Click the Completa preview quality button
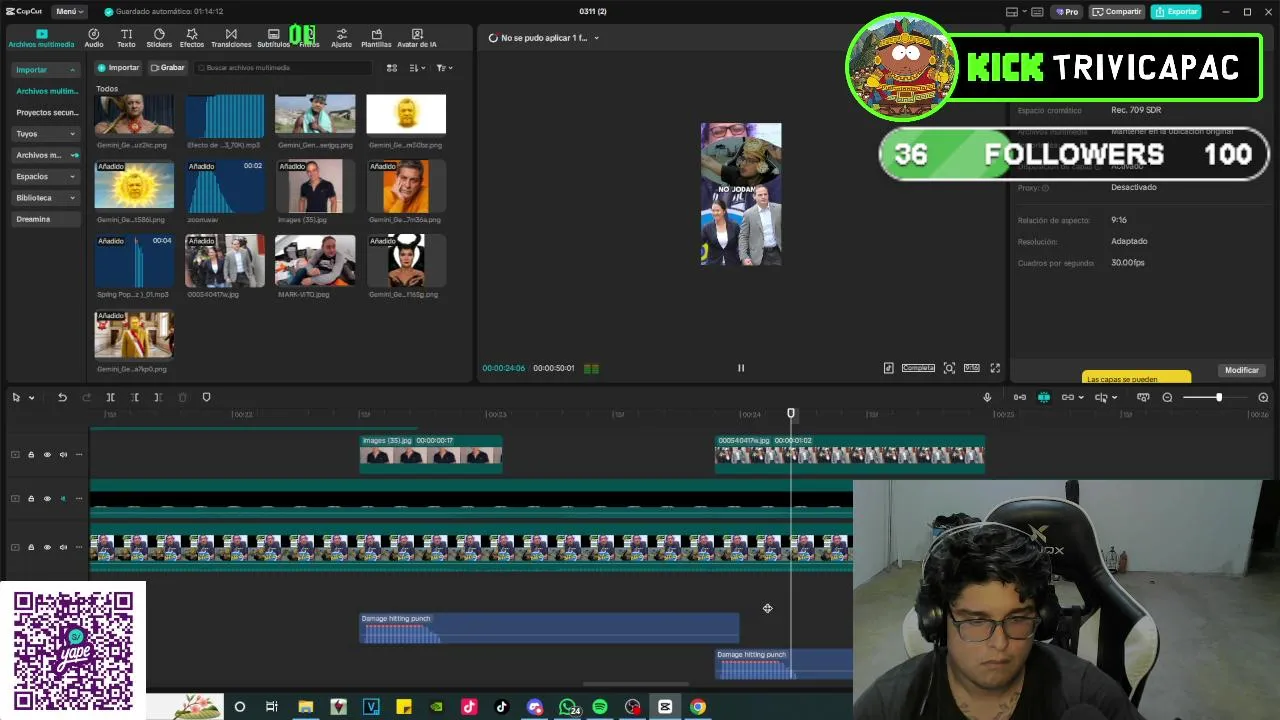This screenshot has width=1280, height=720. tap(918, 368)
